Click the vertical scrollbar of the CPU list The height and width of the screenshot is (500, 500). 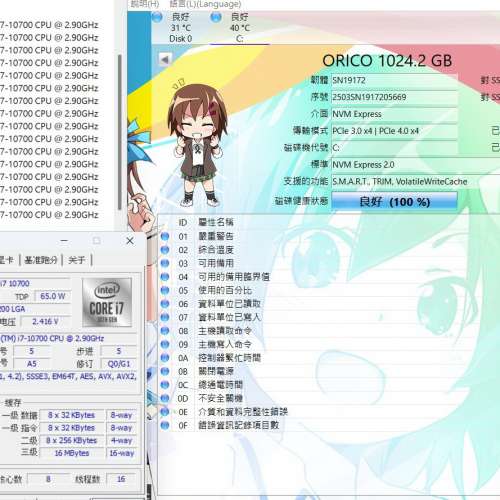pos(119,132)
